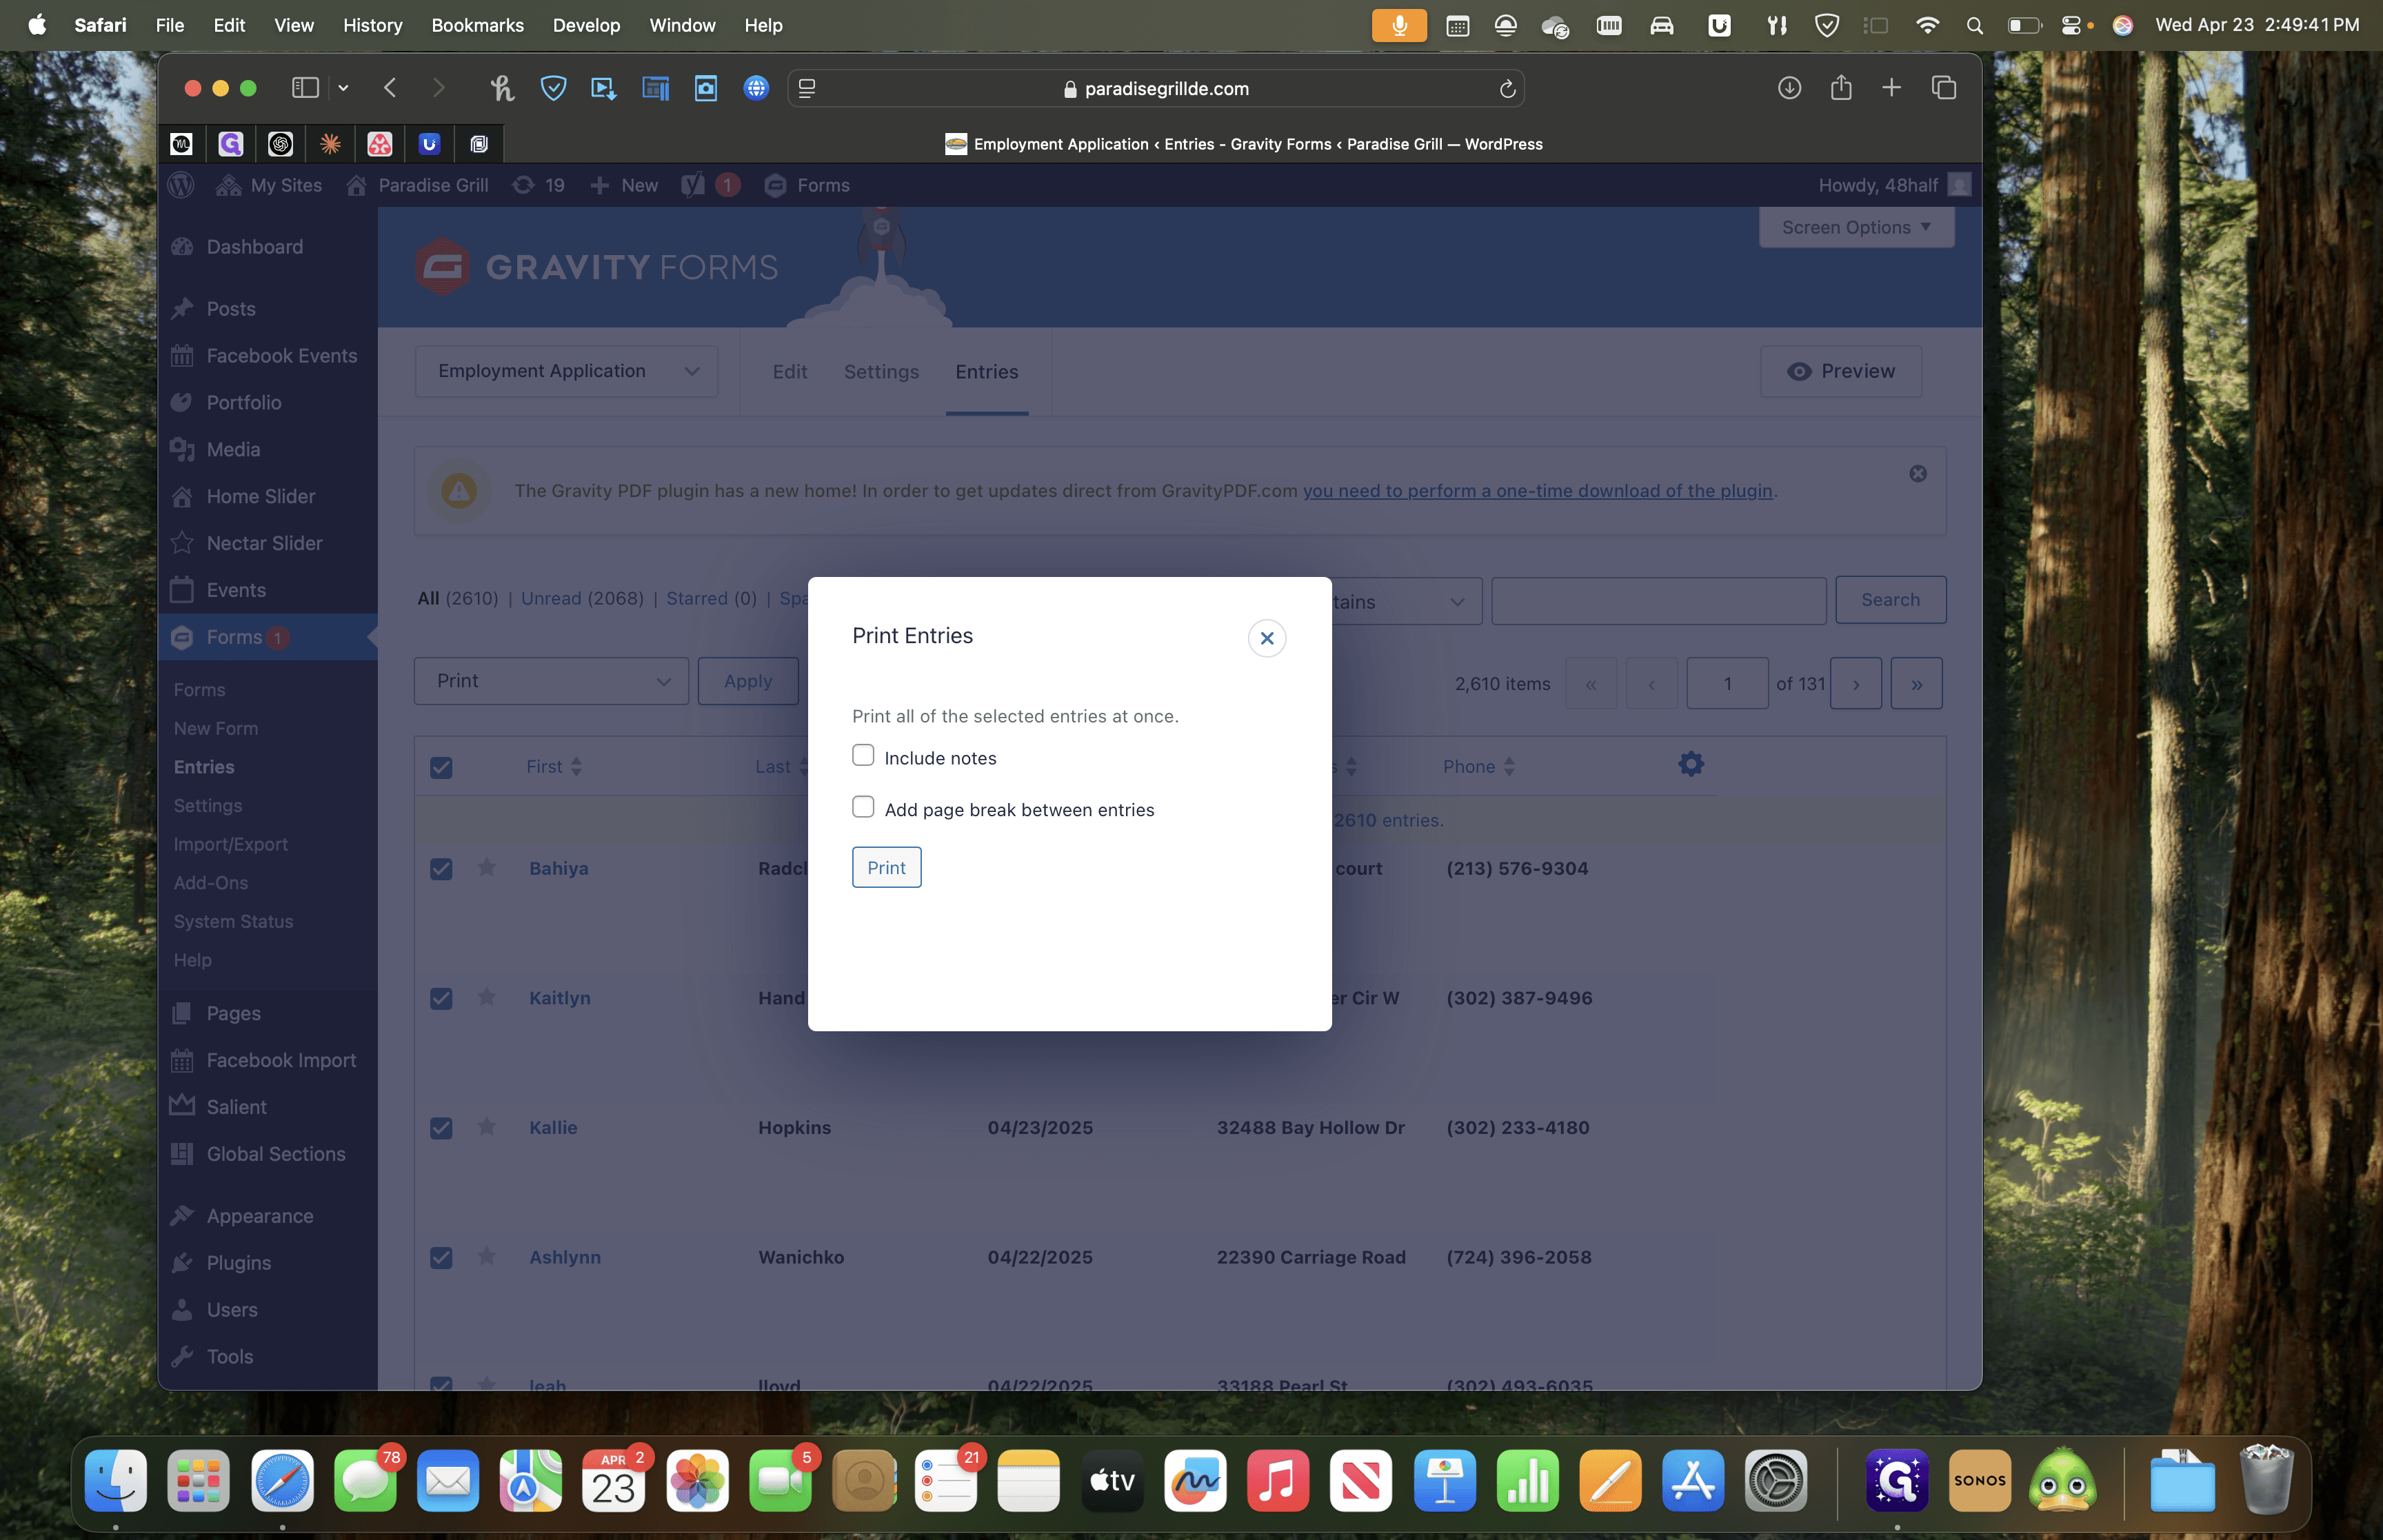
Task: Reload the page in Safari
Action: pos(1507,89)
